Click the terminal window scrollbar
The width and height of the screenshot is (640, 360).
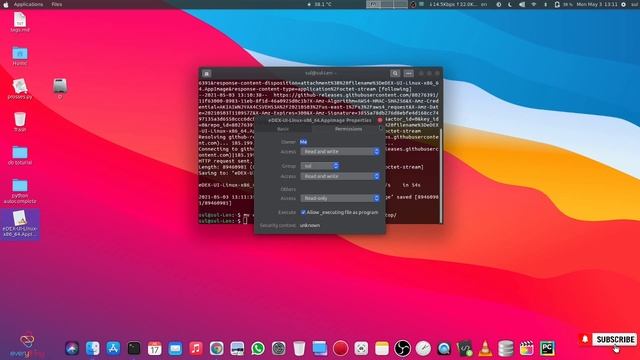[441, 176]
